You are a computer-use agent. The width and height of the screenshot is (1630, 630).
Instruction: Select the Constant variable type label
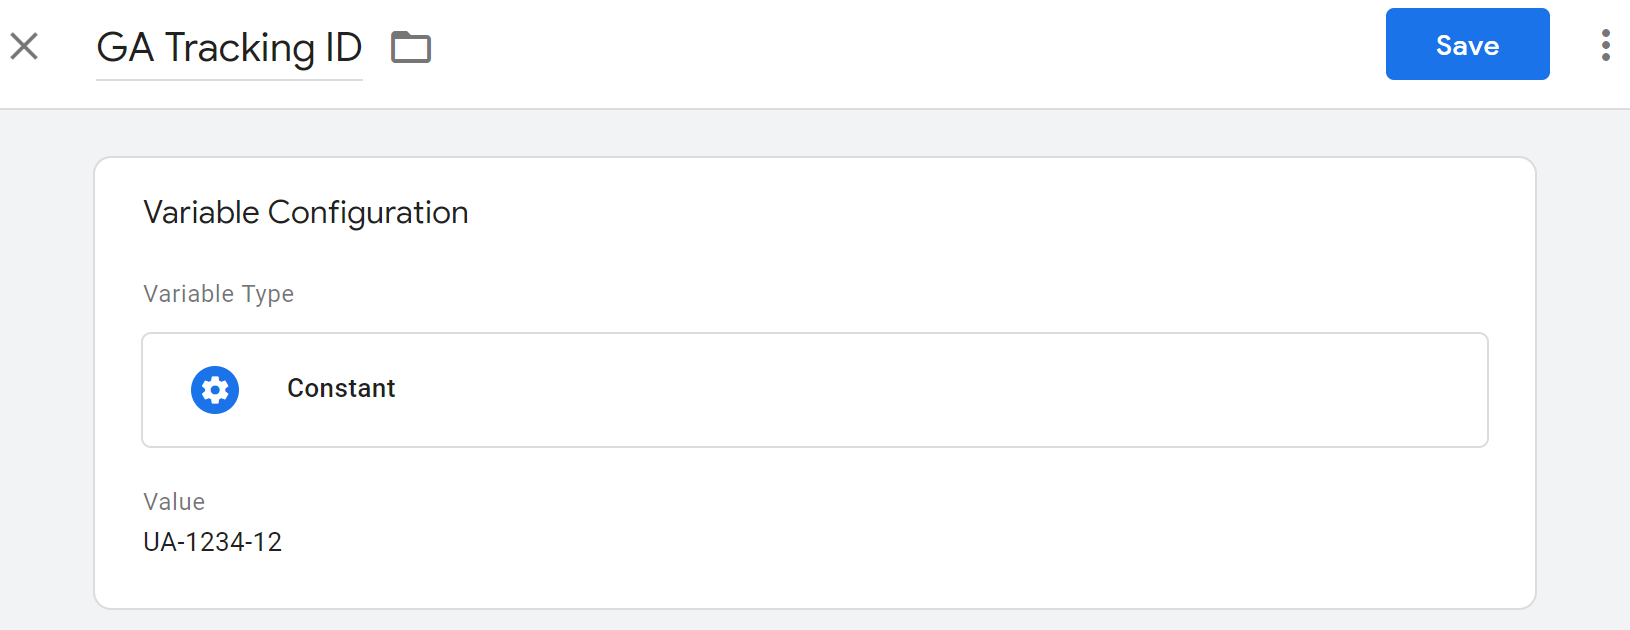341,389
